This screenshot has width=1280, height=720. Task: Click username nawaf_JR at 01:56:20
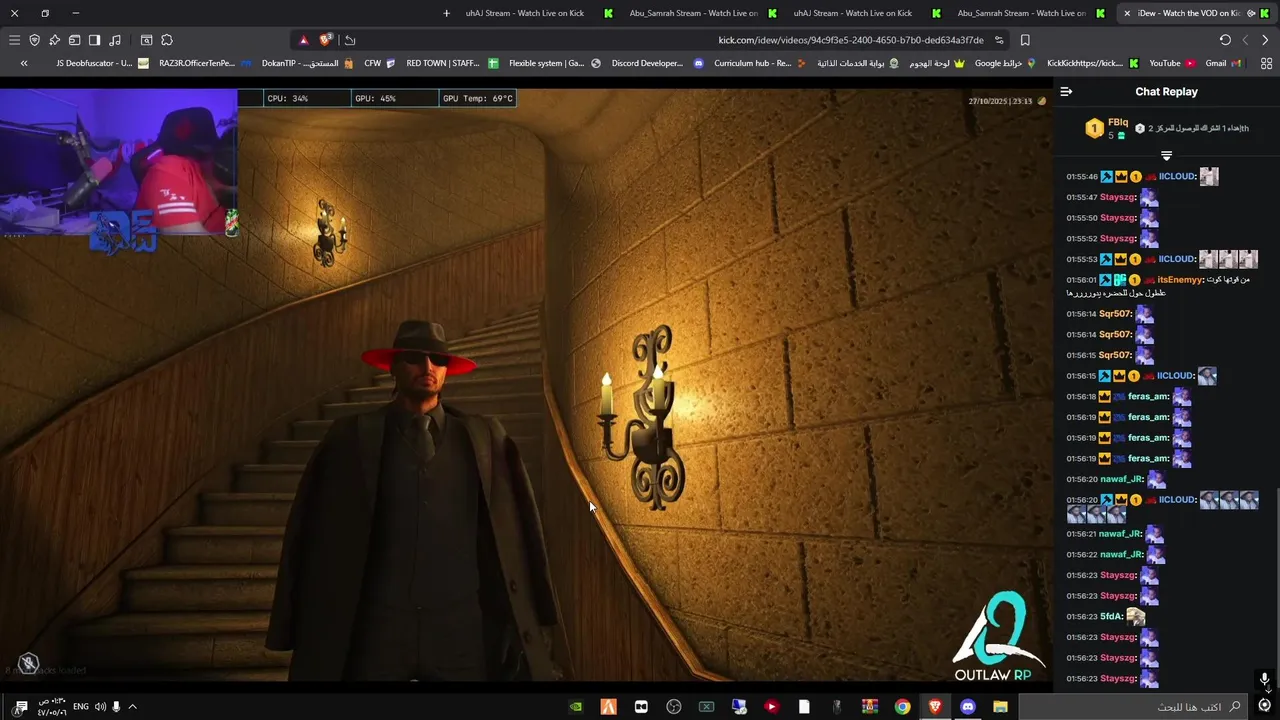pyautogui.click(x=1120, y=479)
